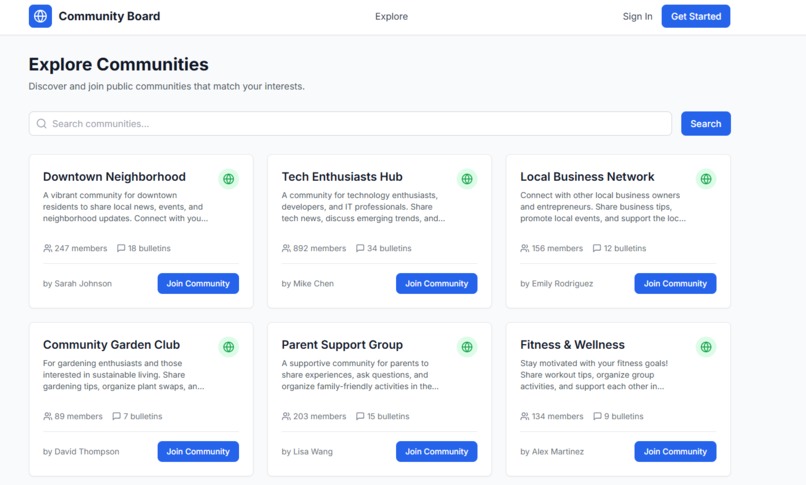This screenshot has height=485, width=806.
Task: Open the Explore navigation item
Action: (x=391, y=16)
